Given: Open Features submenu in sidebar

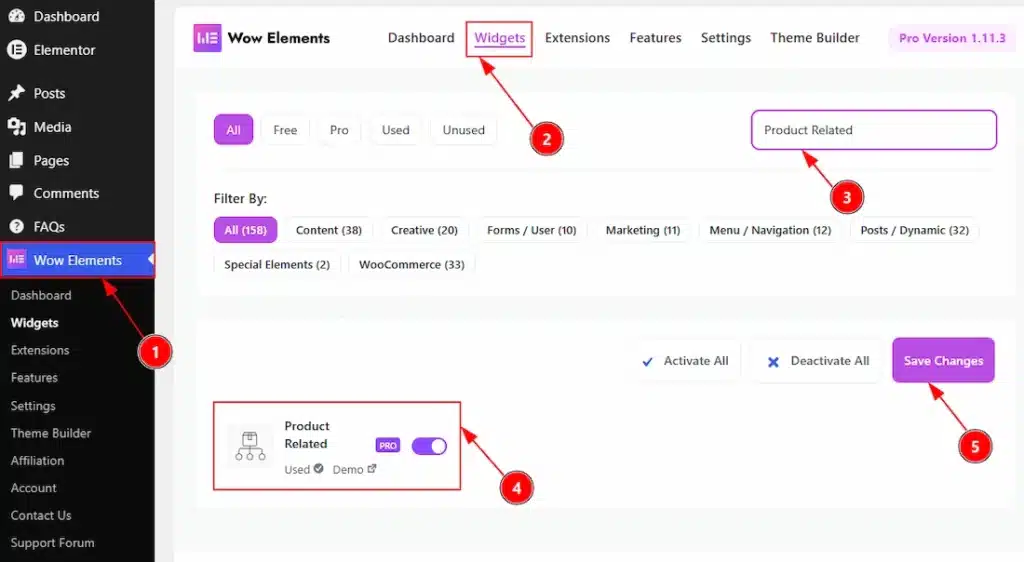Looking at the screenshot, I should (34, 377).
